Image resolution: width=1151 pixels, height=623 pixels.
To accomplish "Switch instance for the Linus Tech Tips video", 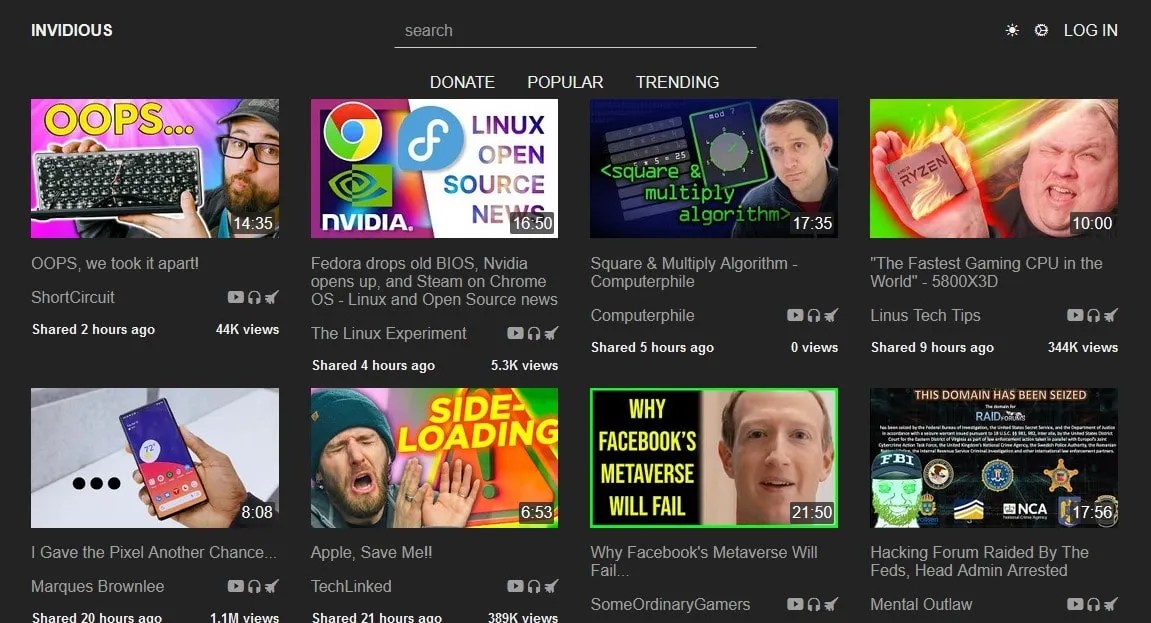I will [1110, 315].
